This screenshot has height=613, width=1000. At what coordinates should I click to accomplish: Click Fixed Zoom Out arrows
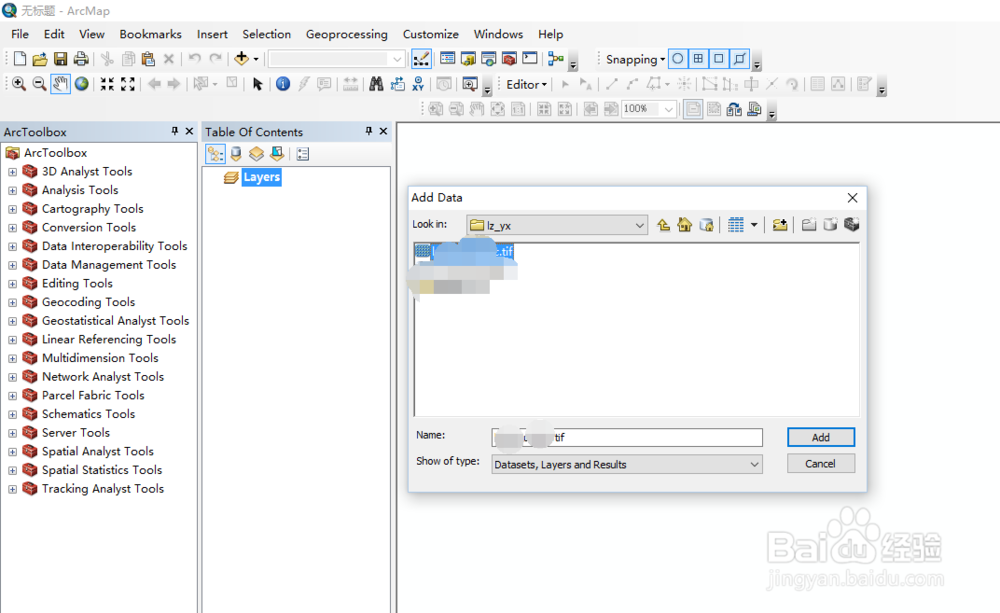coord(128,84)
